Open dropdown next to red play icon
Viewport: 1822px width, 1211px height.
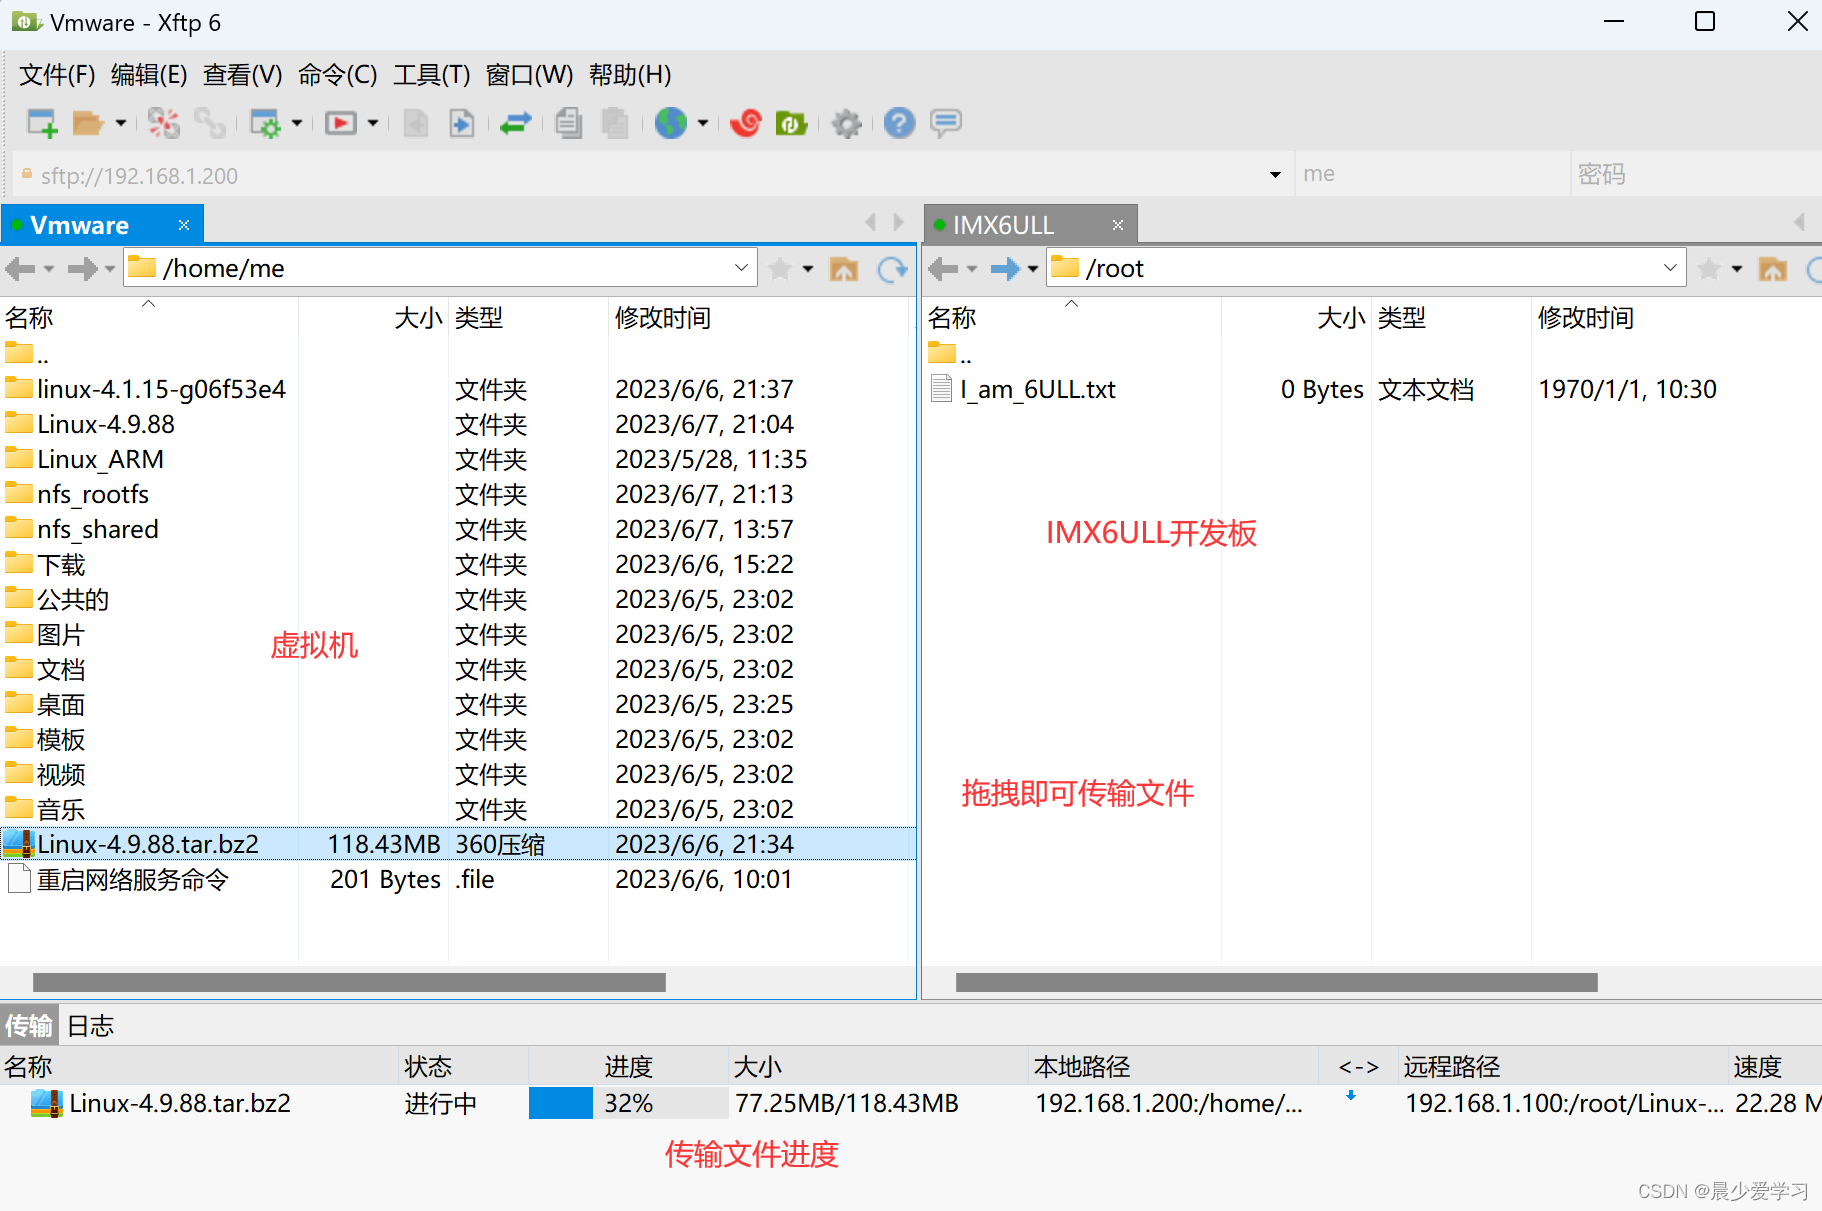click(x=373, y=123)
